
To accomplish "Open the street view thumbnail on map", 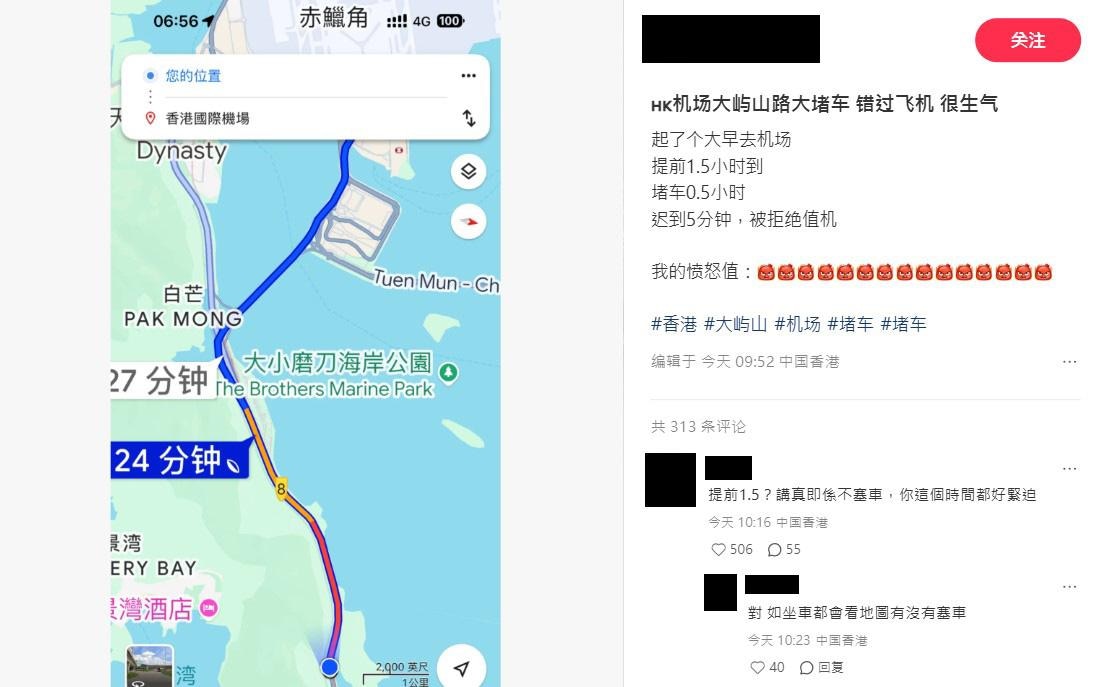I will pos(149,667).
